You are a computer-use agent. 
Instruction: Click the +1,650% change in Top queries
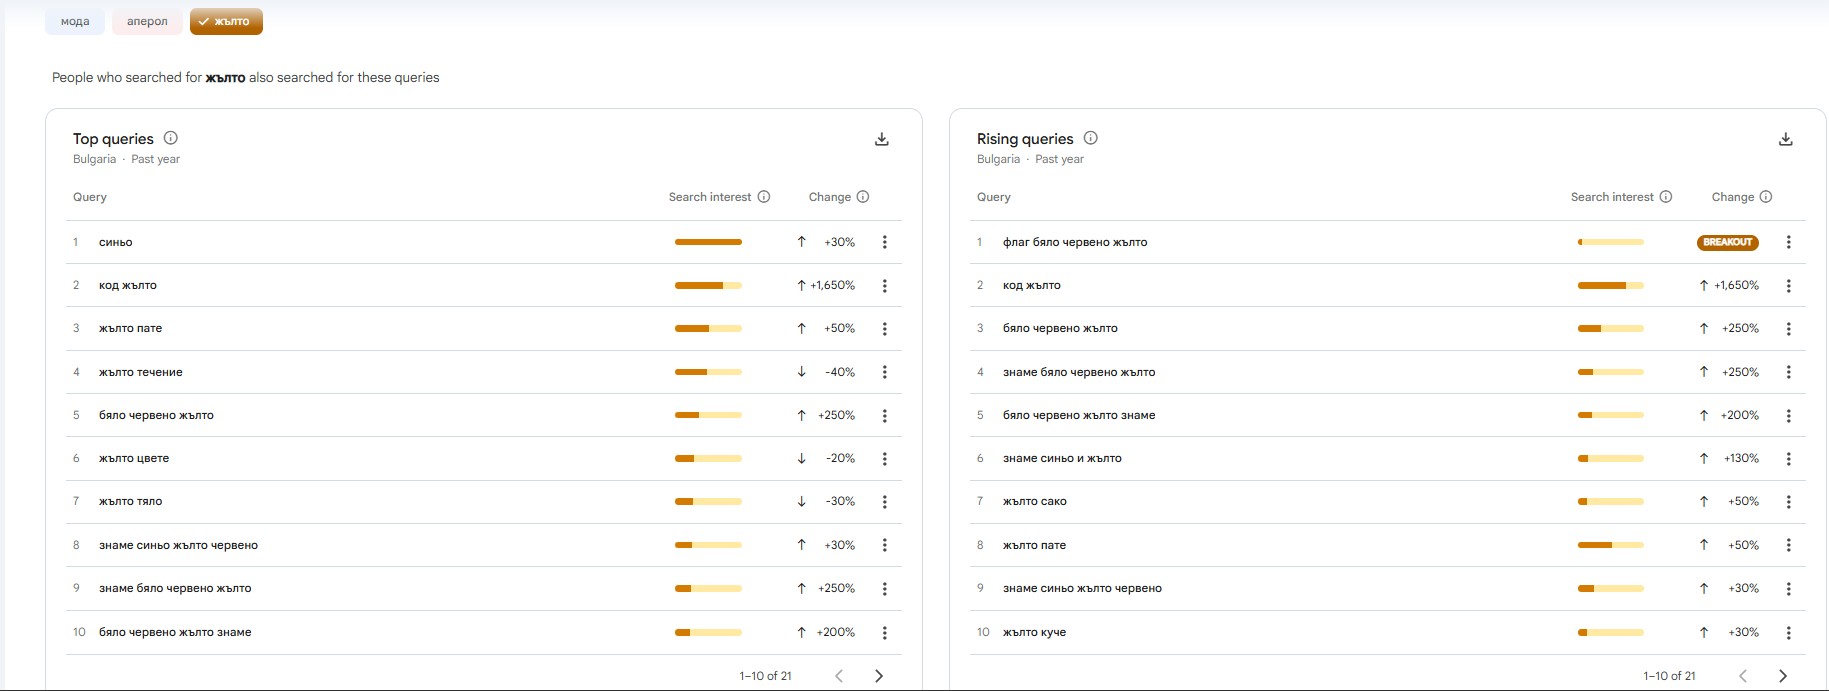(x=832, y=286)
